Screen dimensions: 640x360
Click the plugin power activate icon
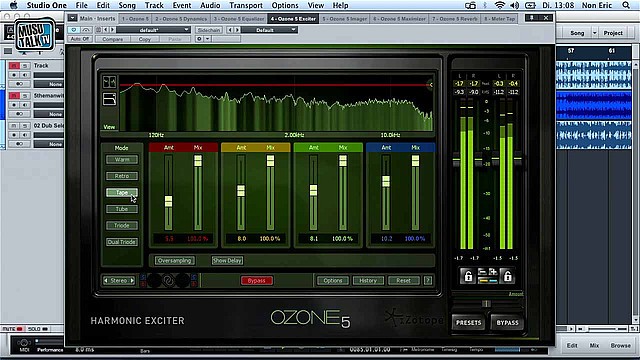[x=74, y=30]
